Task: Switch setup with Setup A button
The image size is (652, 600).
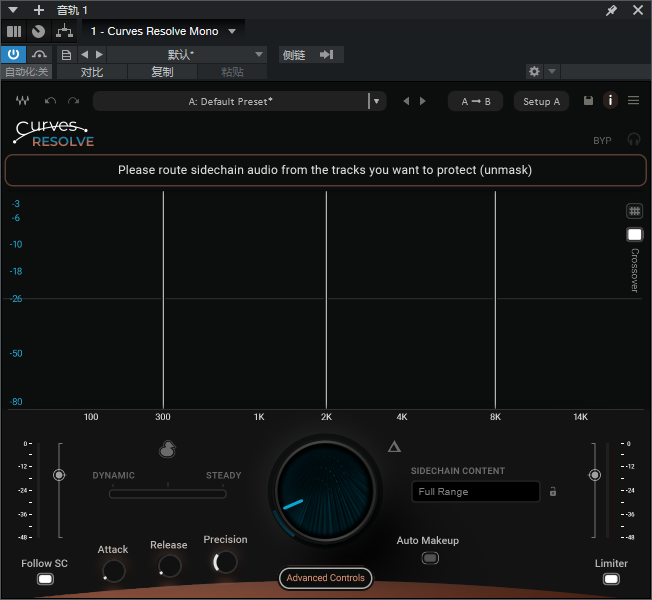Action: [x=541, y=101]
